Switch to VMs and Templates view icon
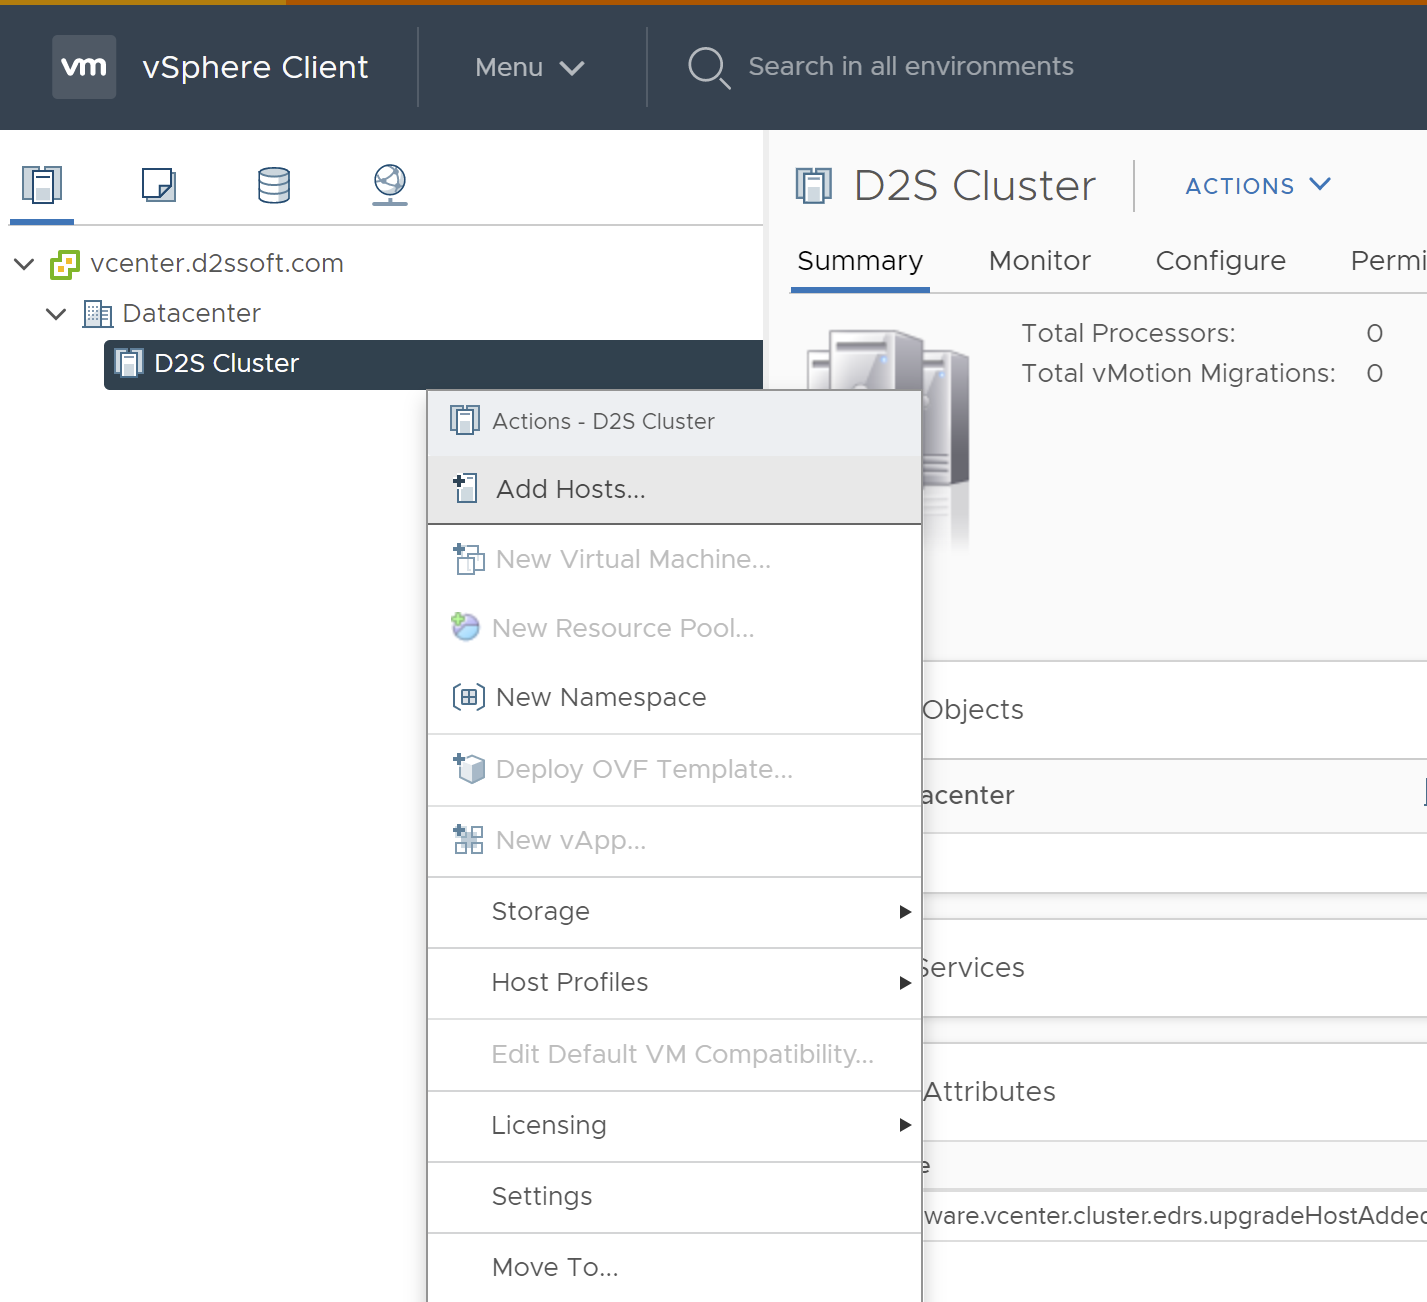 pos(158,185)
